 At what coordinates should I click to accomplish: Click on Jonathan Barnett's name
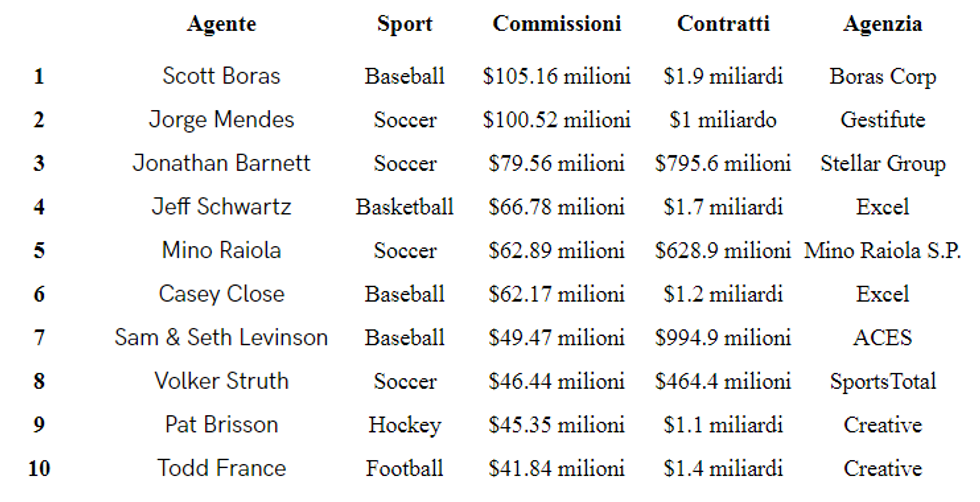(x=221, y=163)
